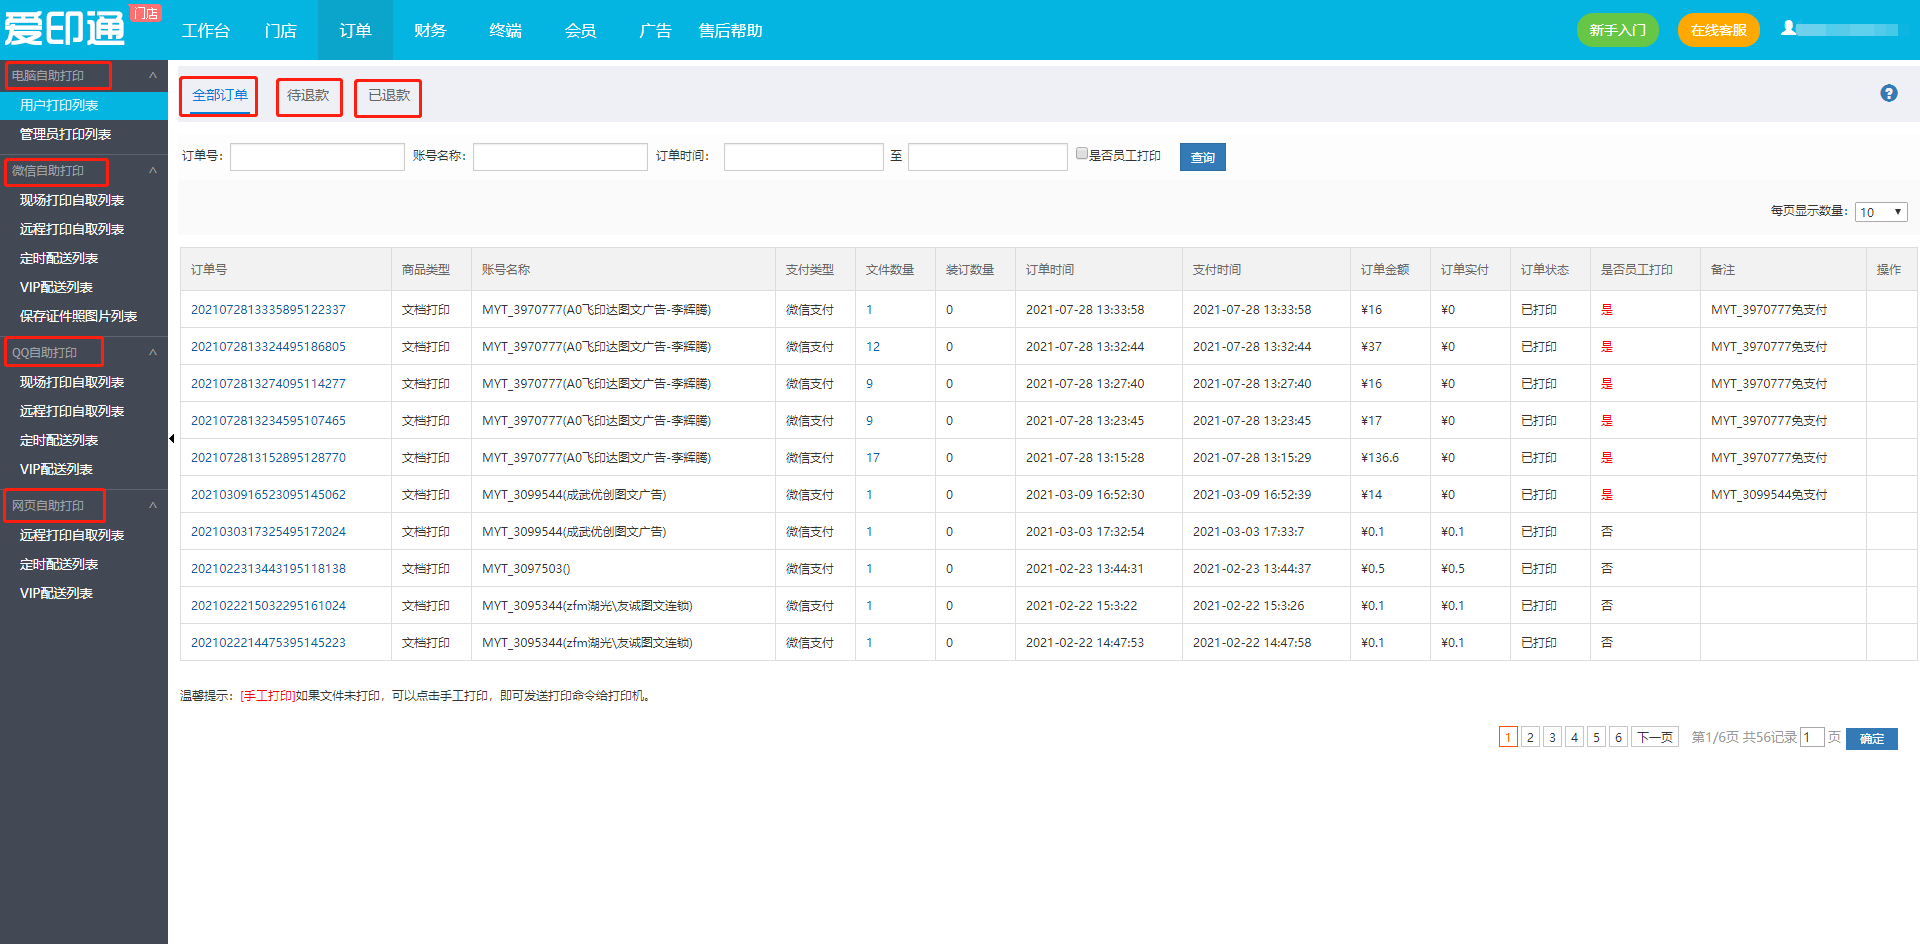The image size is (1920, 944).
Task: Open order 2021072813324495186805
Action: pyautogui.click(x=268, y=347)
